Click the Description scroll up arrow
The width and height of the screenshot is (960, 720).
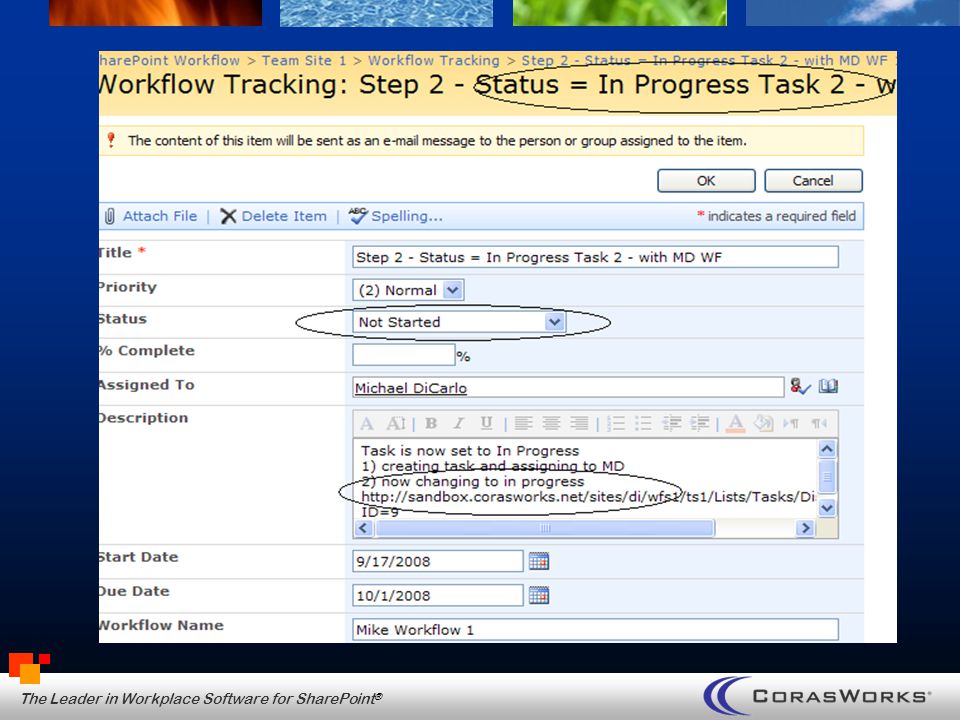coord(827,449)
